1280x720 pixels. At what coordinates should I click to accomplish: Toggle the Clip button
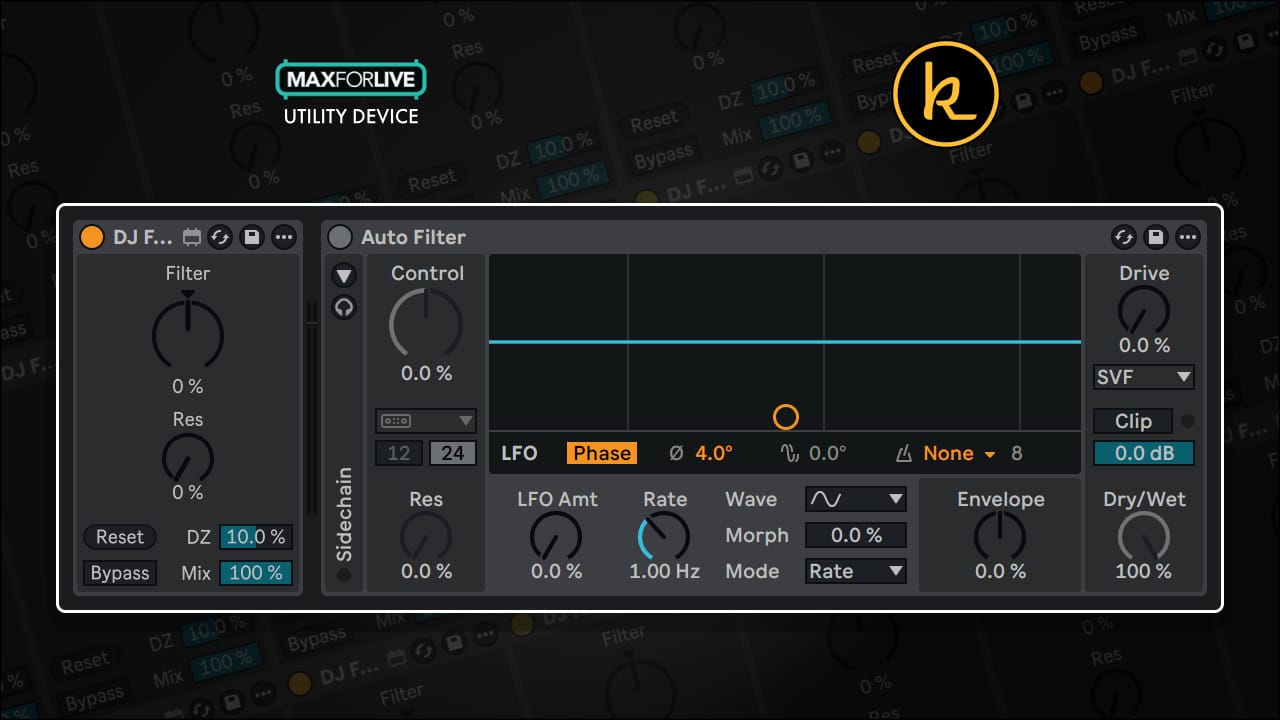coord(1133,421)
